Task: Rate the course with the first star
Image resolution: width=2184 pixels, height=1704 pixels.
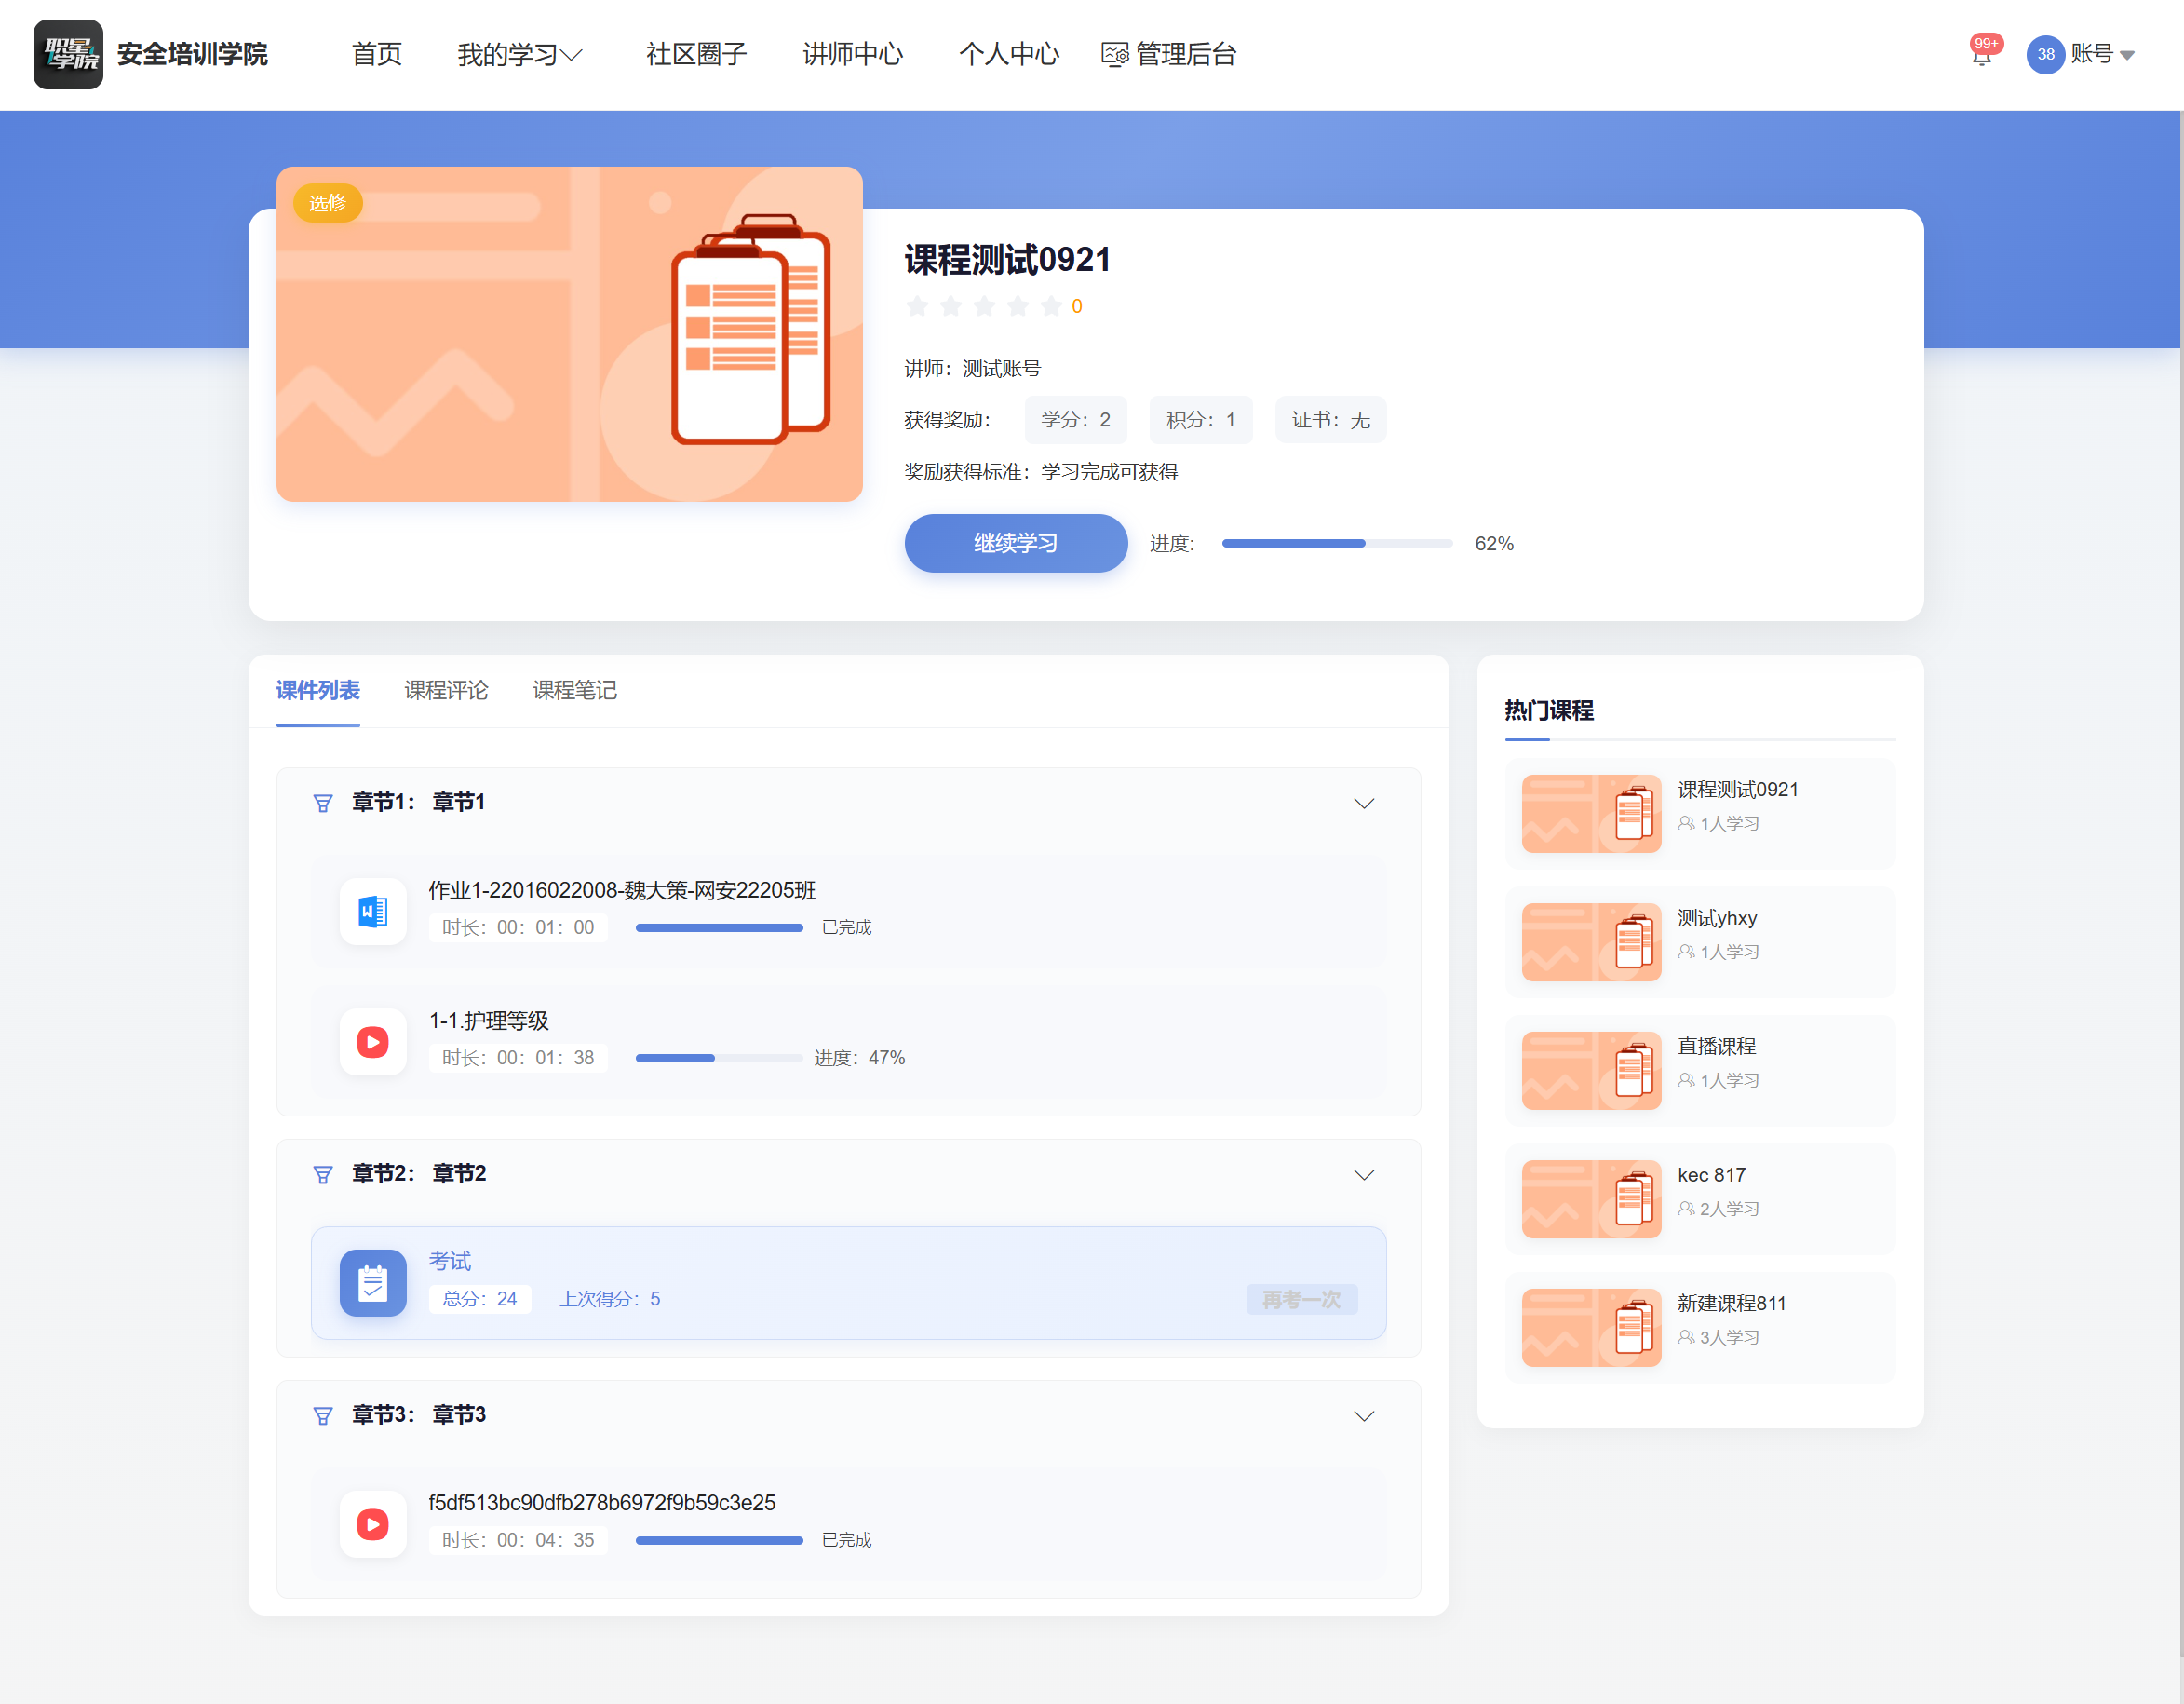Action: pyautogui.click(x=917, y=306)
